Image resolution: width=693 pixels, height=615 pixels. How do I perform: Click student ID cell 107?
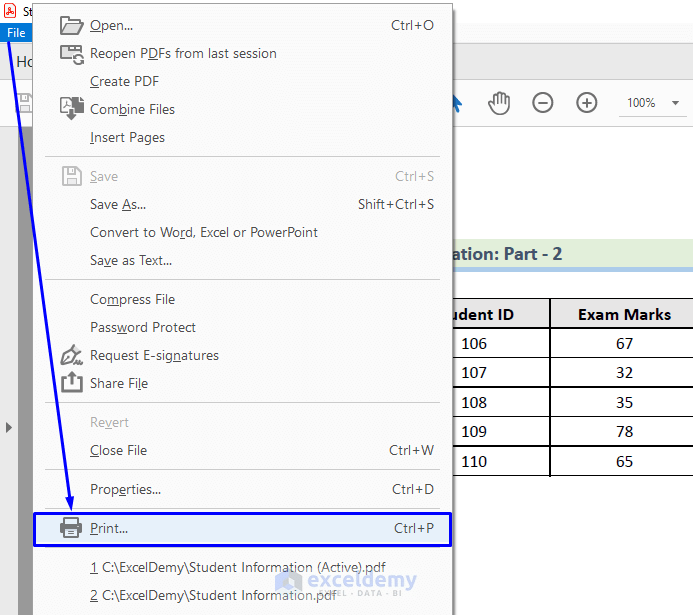pyautogui.click(x=501, y=372)
